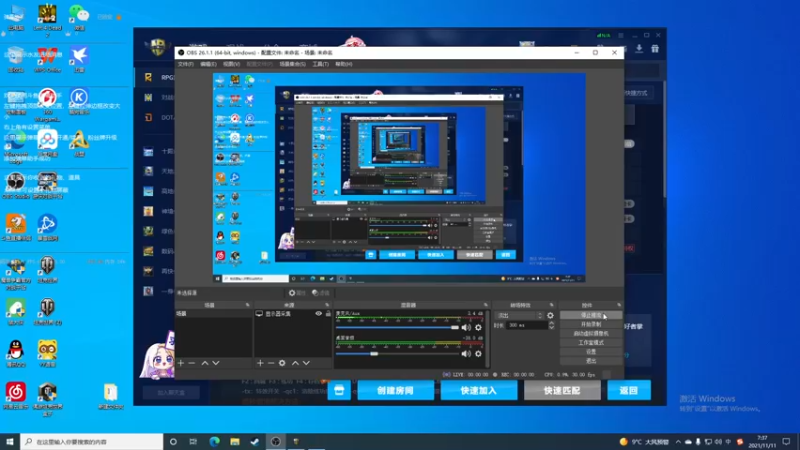The width and height of the screenshot is (800, 450).
Task: Click 开始录制 start recording button
Action: (591, 324)
